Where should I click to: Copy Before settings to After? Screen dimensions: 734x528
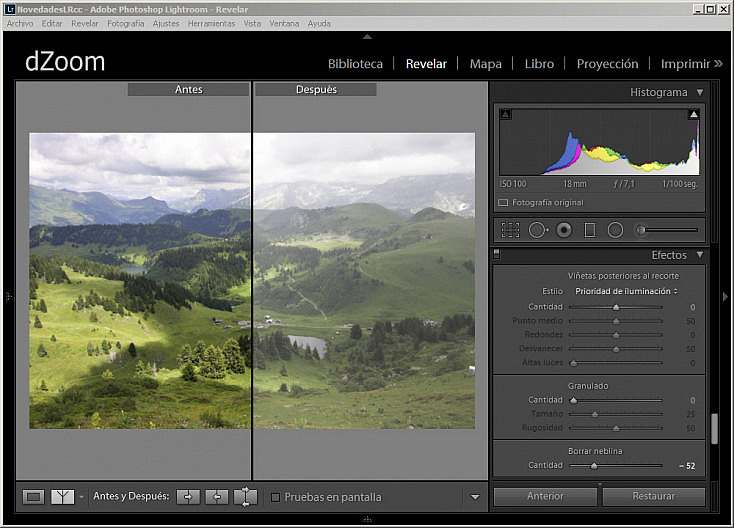pyautogui.click(x=188, y=497)
